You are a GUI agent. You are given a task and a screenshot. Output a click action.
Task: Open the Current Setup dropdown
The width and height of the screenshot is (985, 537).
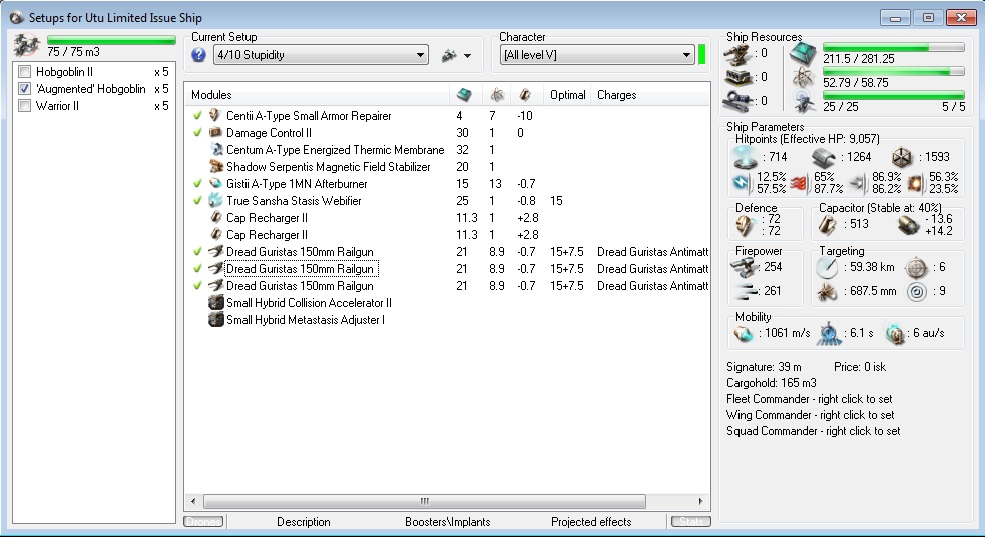(x=321, y=55)
